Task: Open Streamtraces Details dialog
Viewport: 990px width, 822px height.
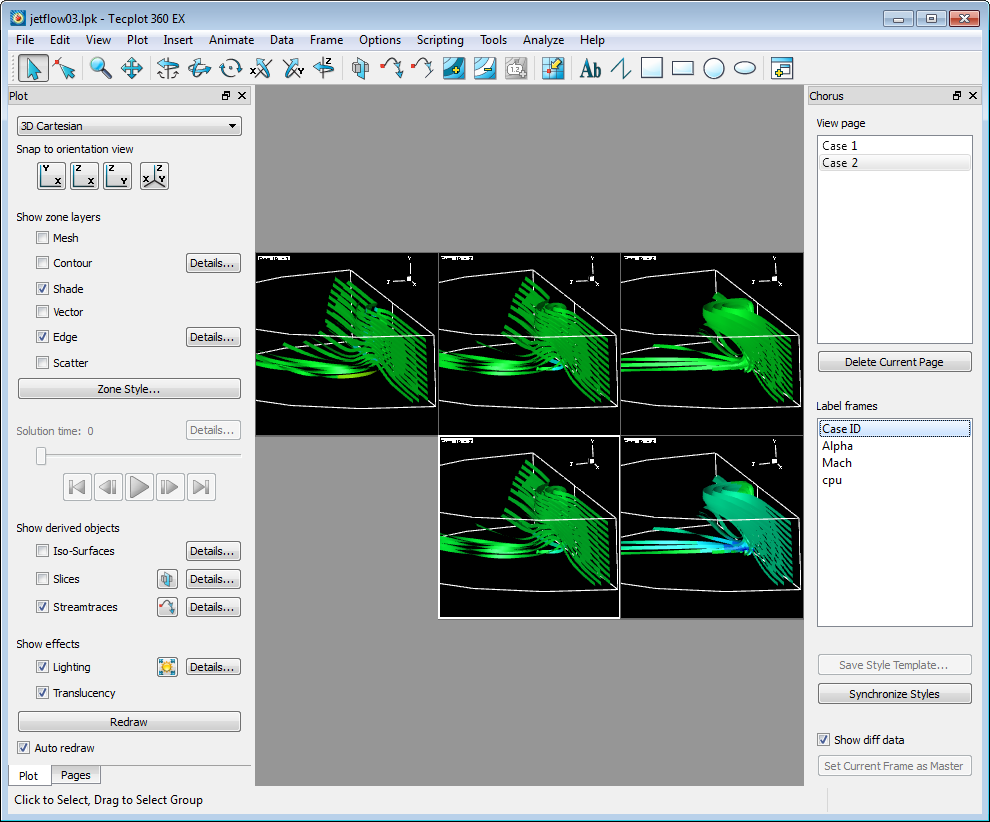Action: pyautogui.click(x=213, y=607)
